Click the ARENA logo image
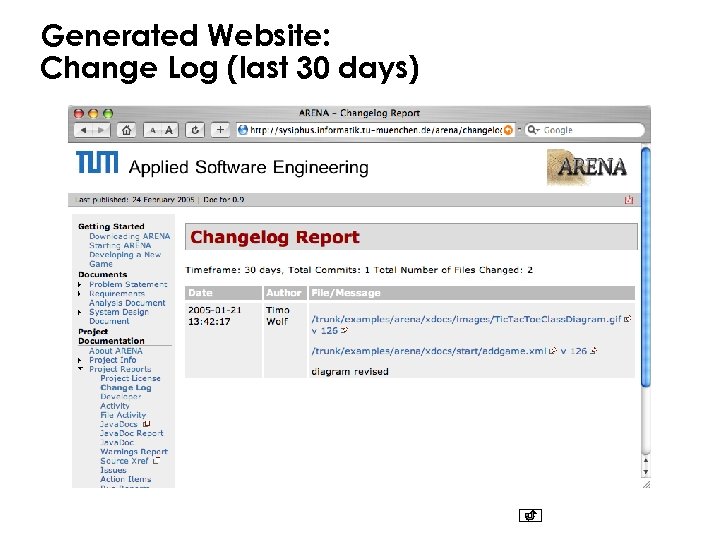 point(587,167)
